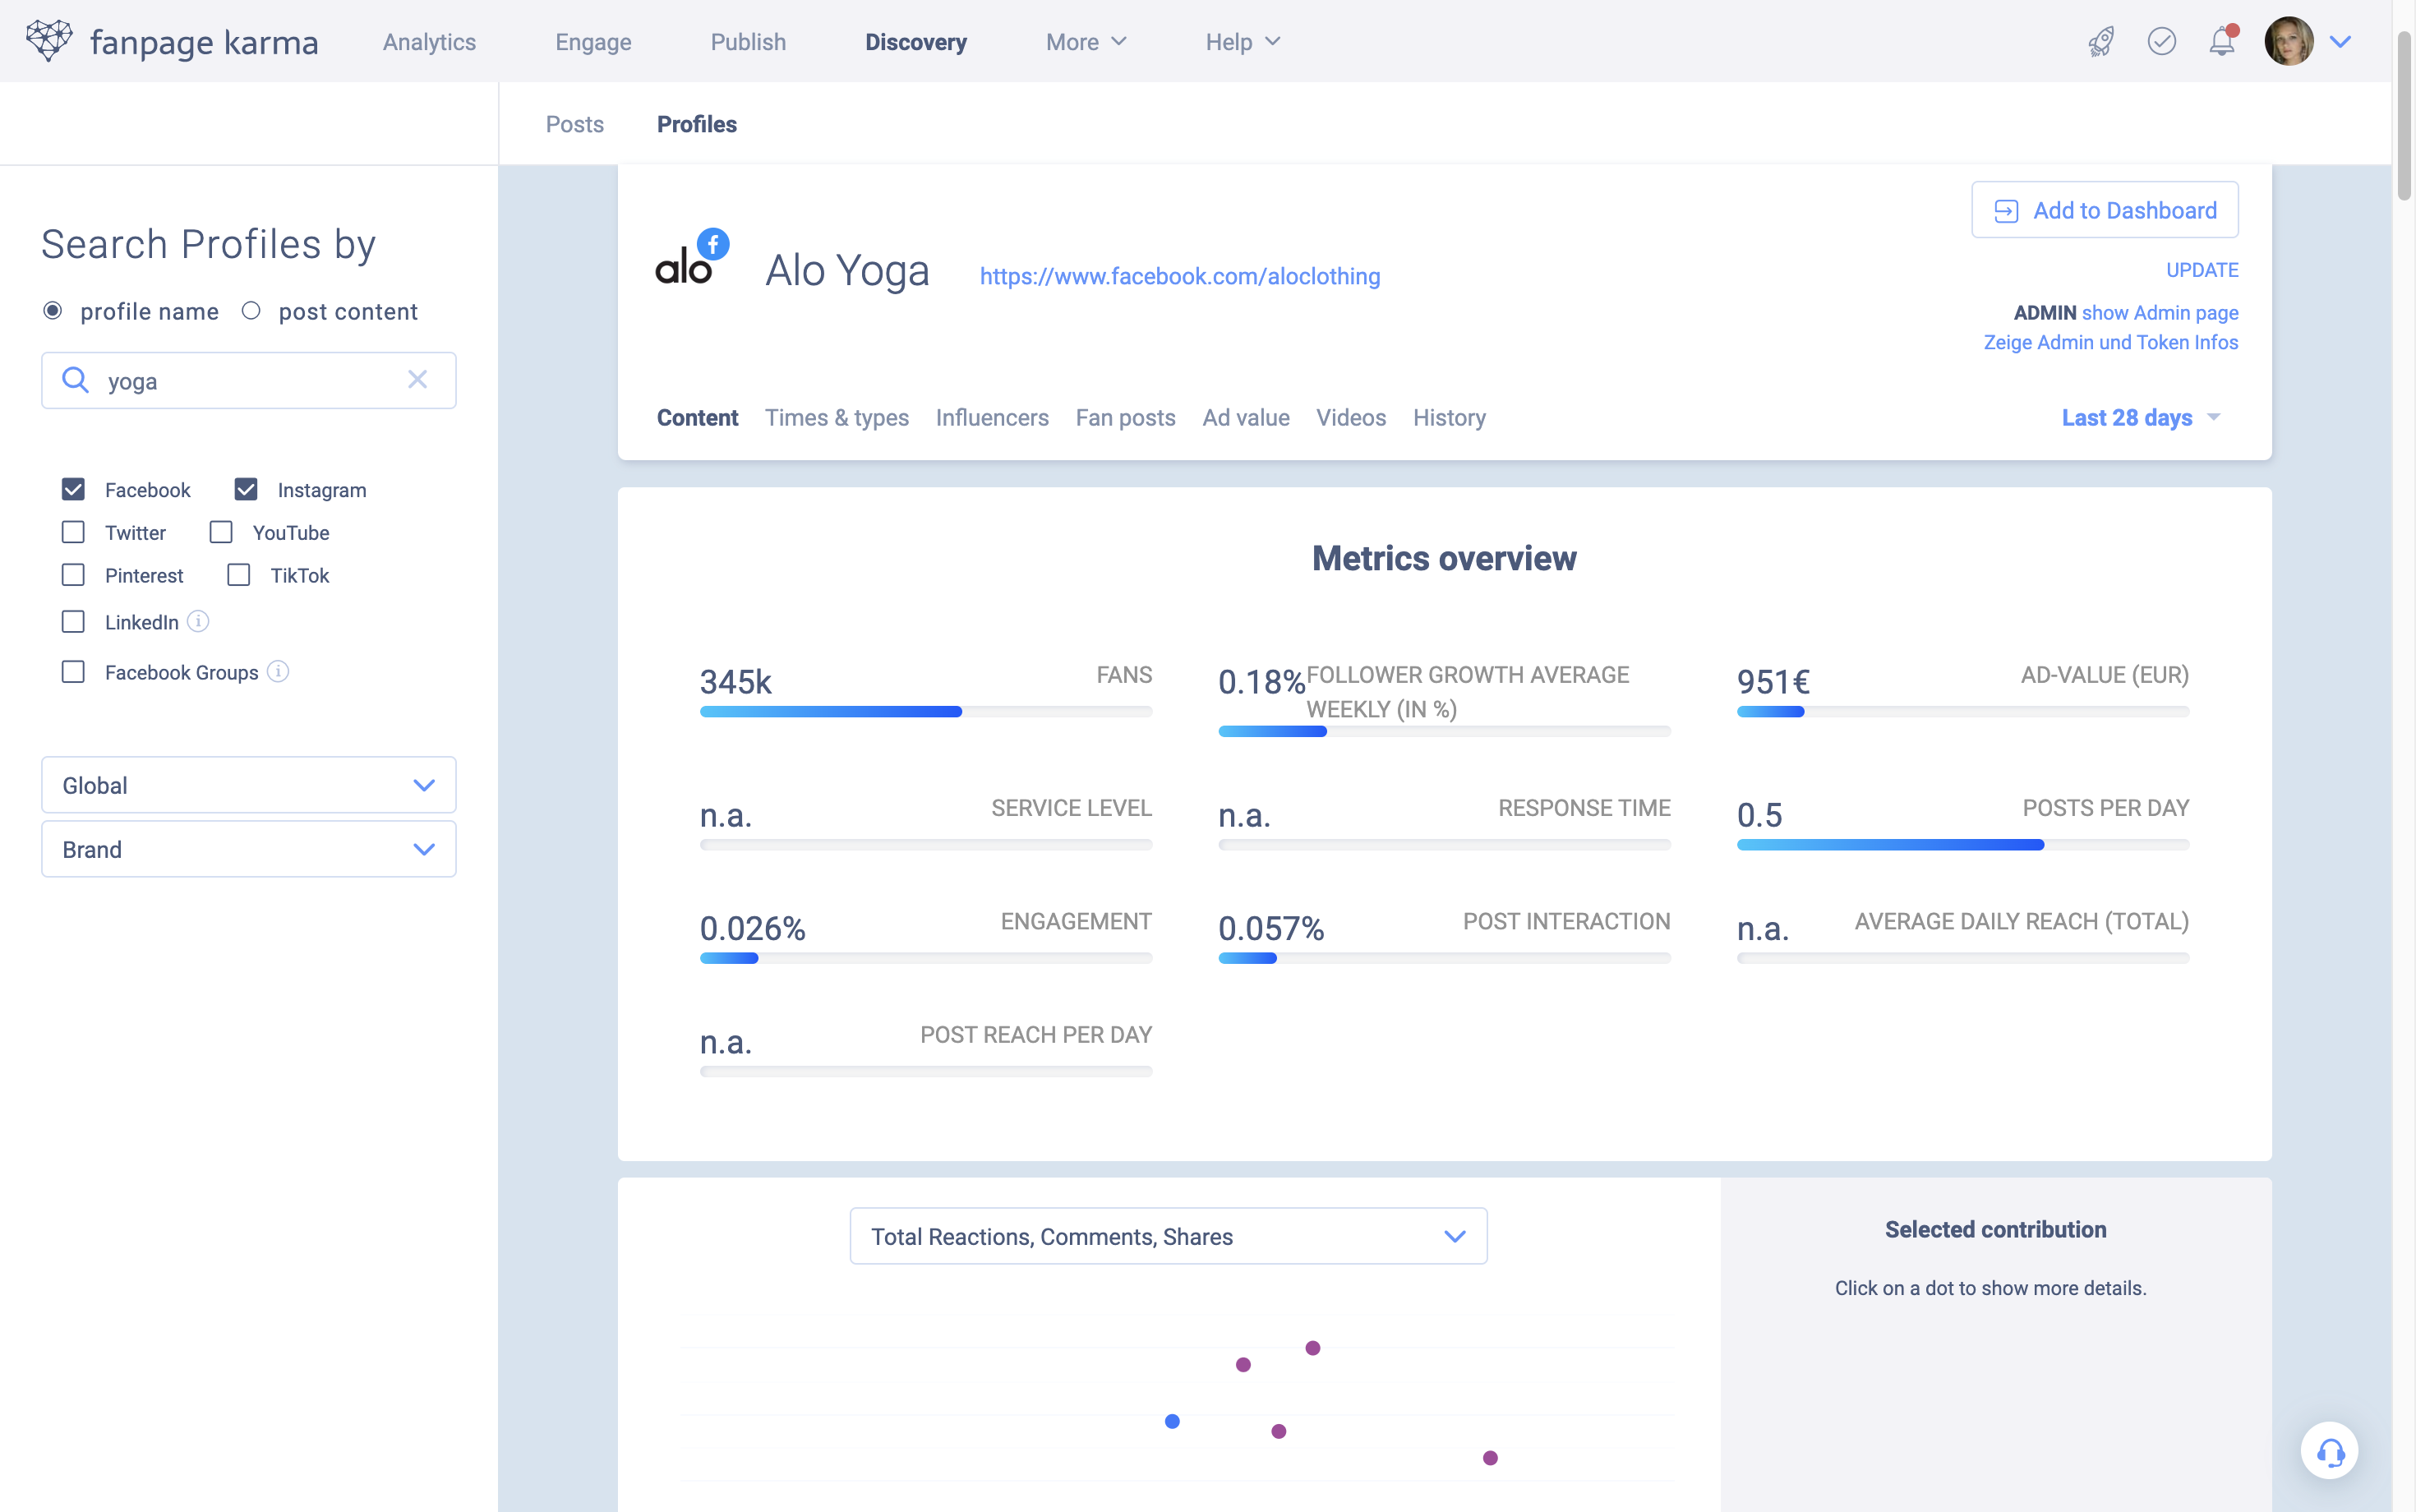This screenshot has width=2416, height=1512.
Task: Open the Analytics menu item
Action: pos(429,42)
